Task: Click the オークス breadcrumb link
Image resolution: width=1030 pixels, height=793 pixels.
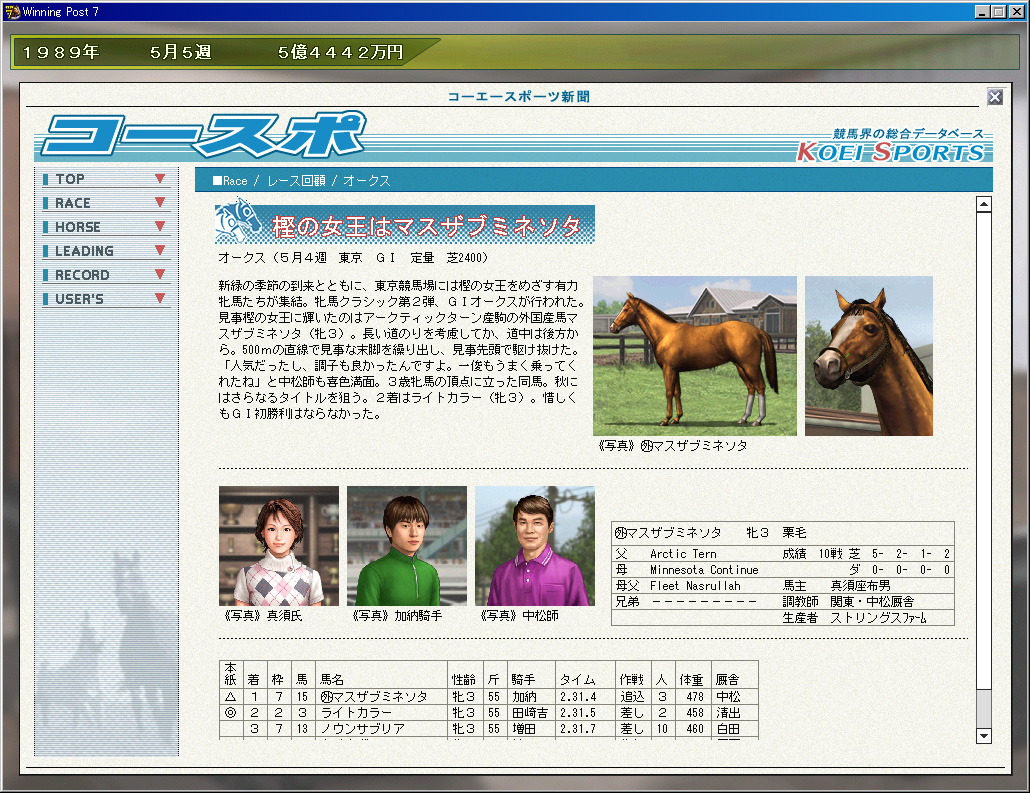Action: [367, 181]
